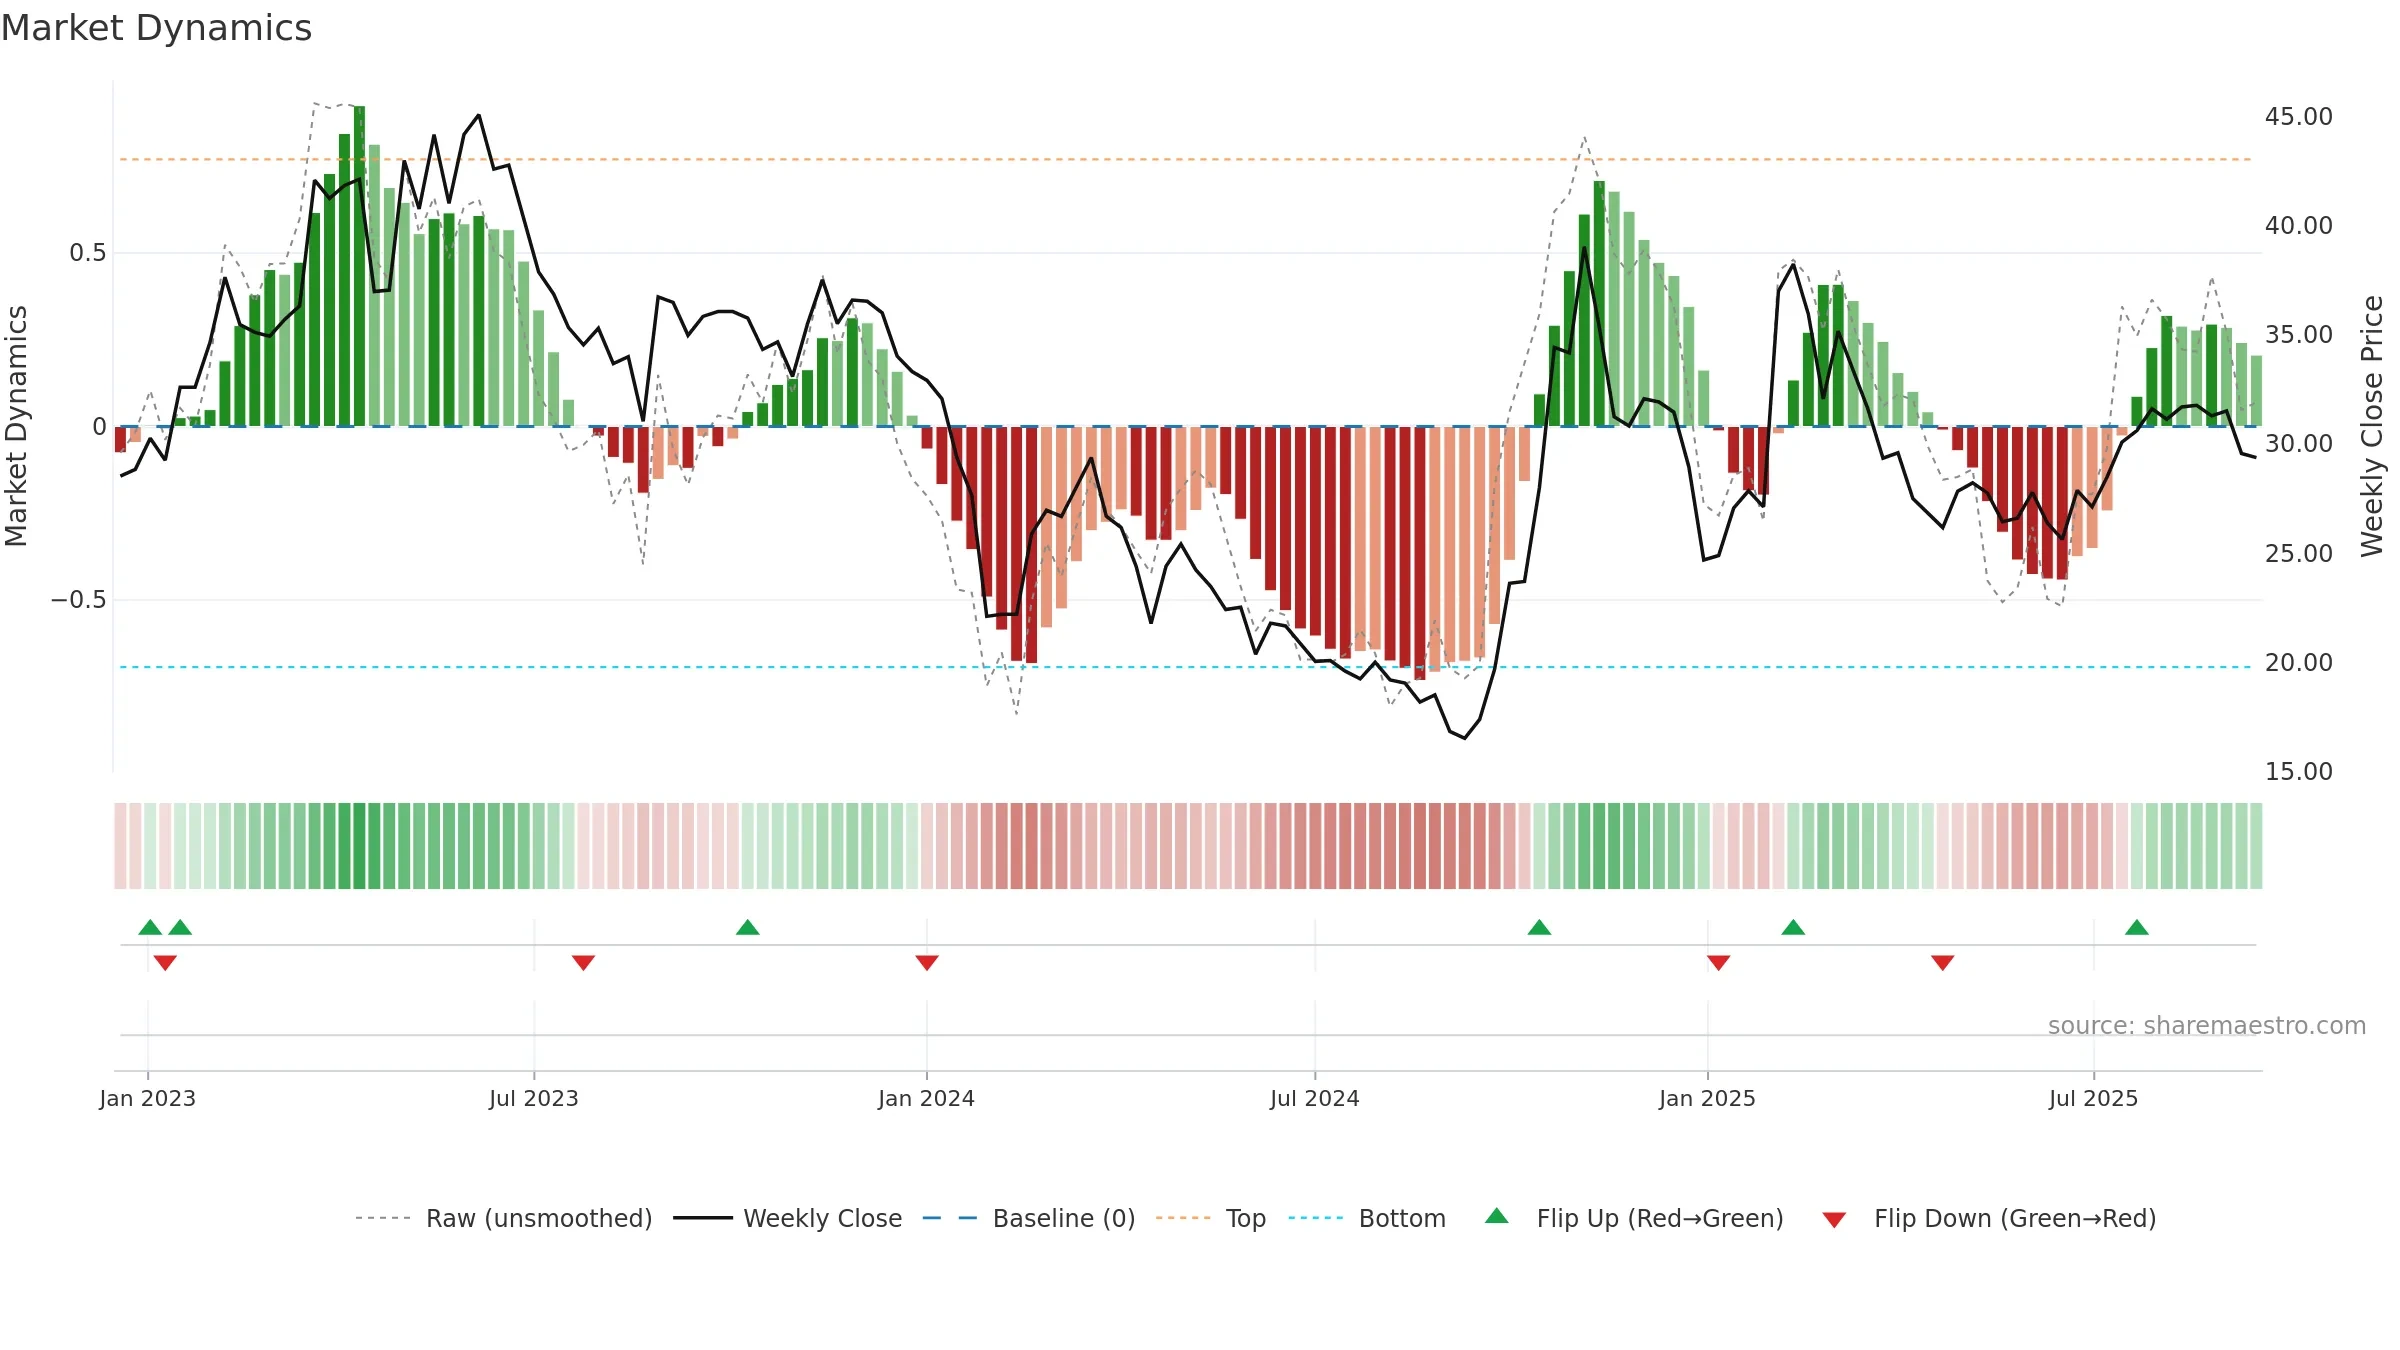Click the flip-up marker near February 2025
The width and height of the screenshot is (2400, 1350).
pyautogui.click(x=1793, y=927)
